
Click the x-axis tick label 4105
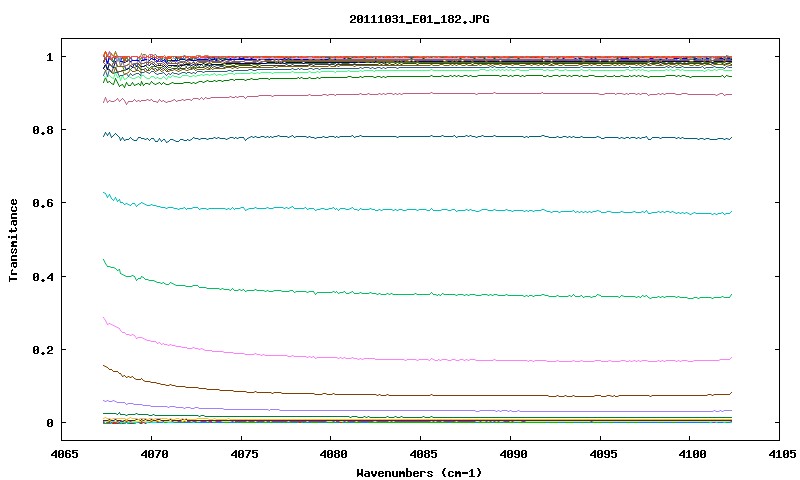[x=781, y=453]
